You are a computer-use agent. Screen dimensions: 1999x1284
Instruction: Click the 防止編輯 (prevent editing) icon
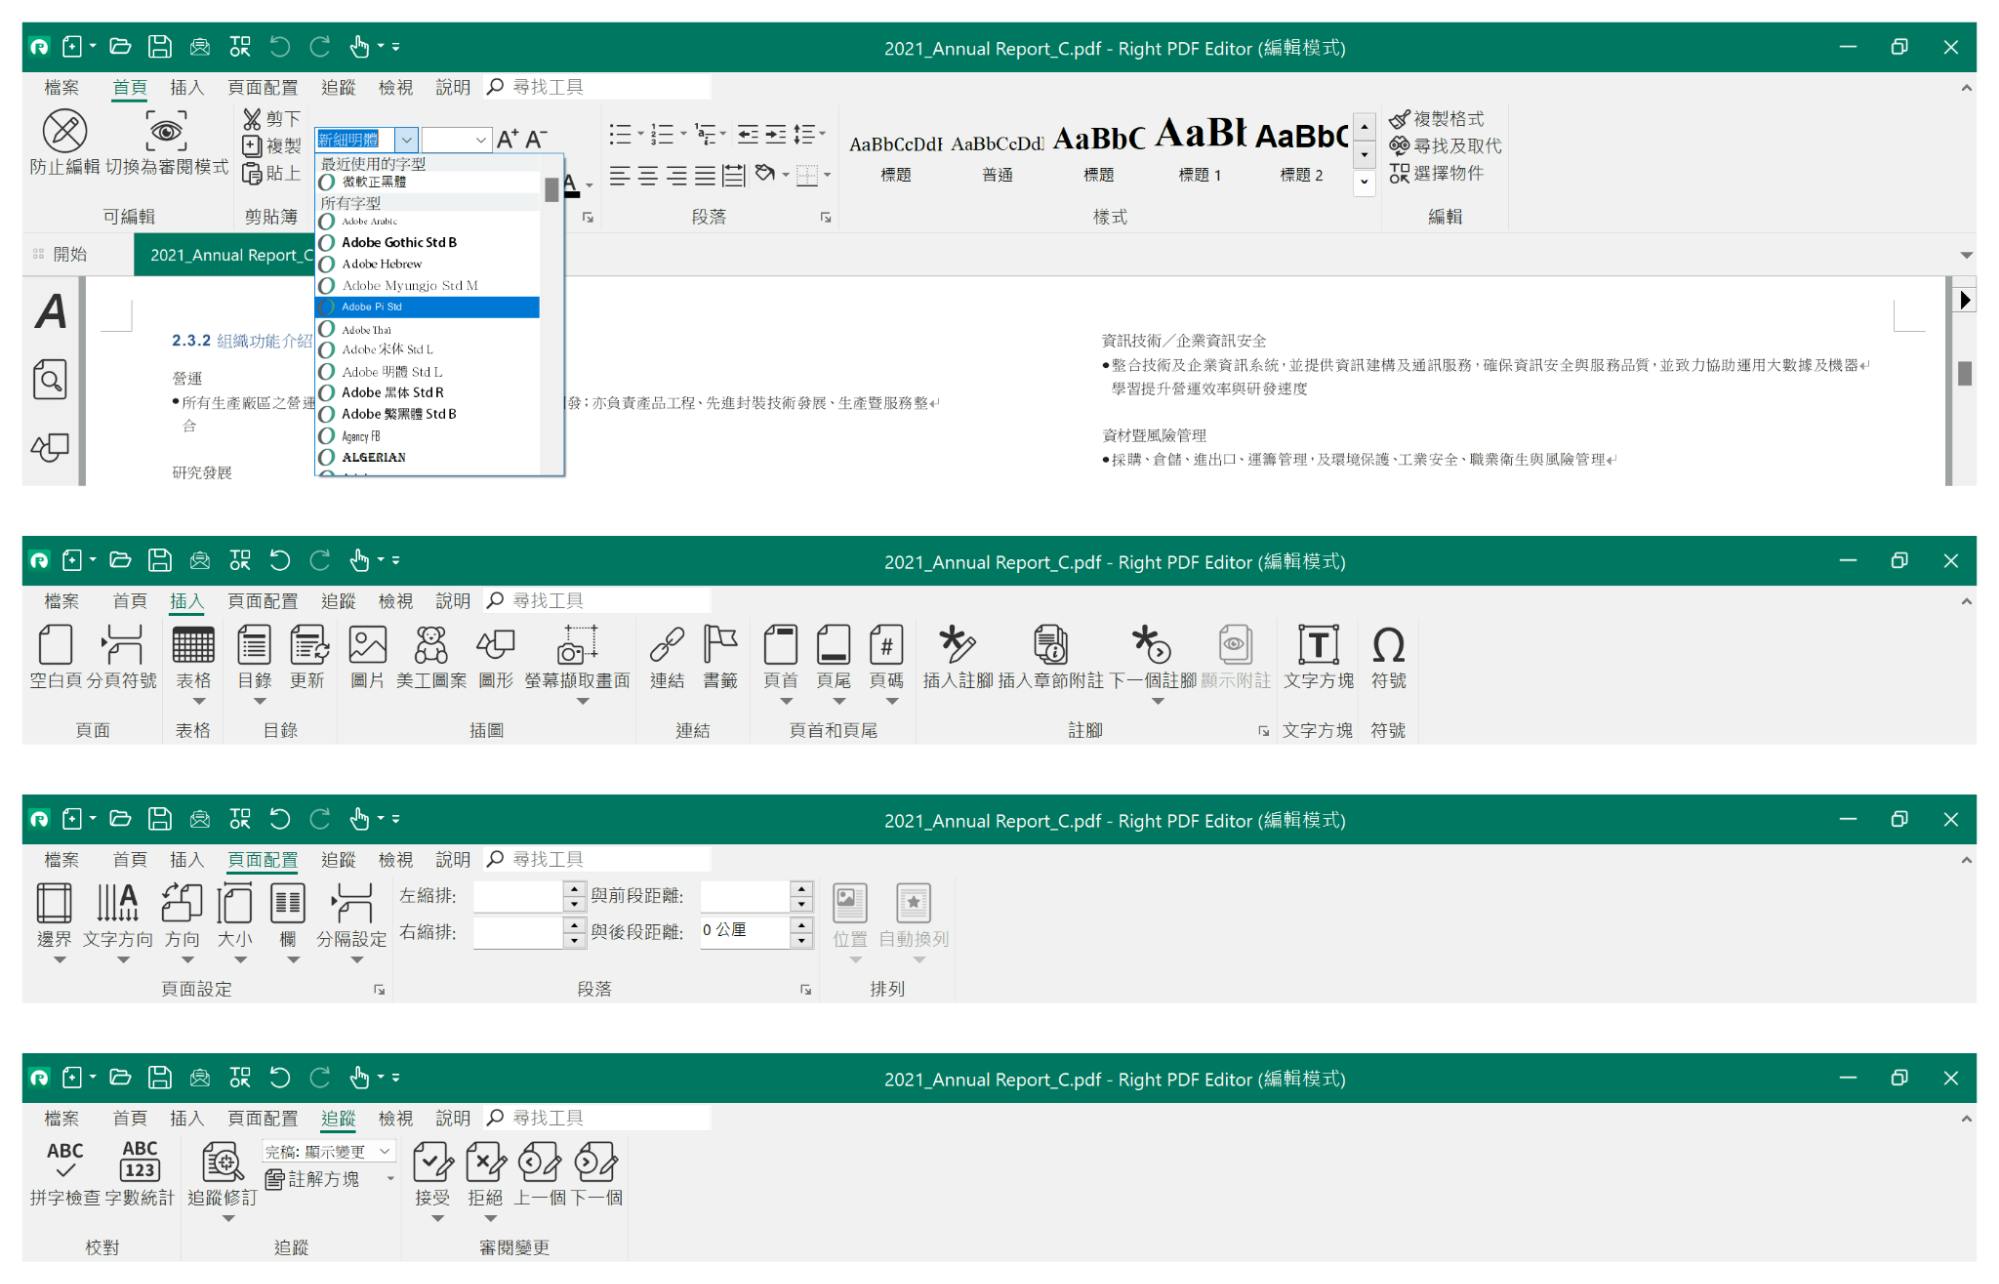(65, 132)
